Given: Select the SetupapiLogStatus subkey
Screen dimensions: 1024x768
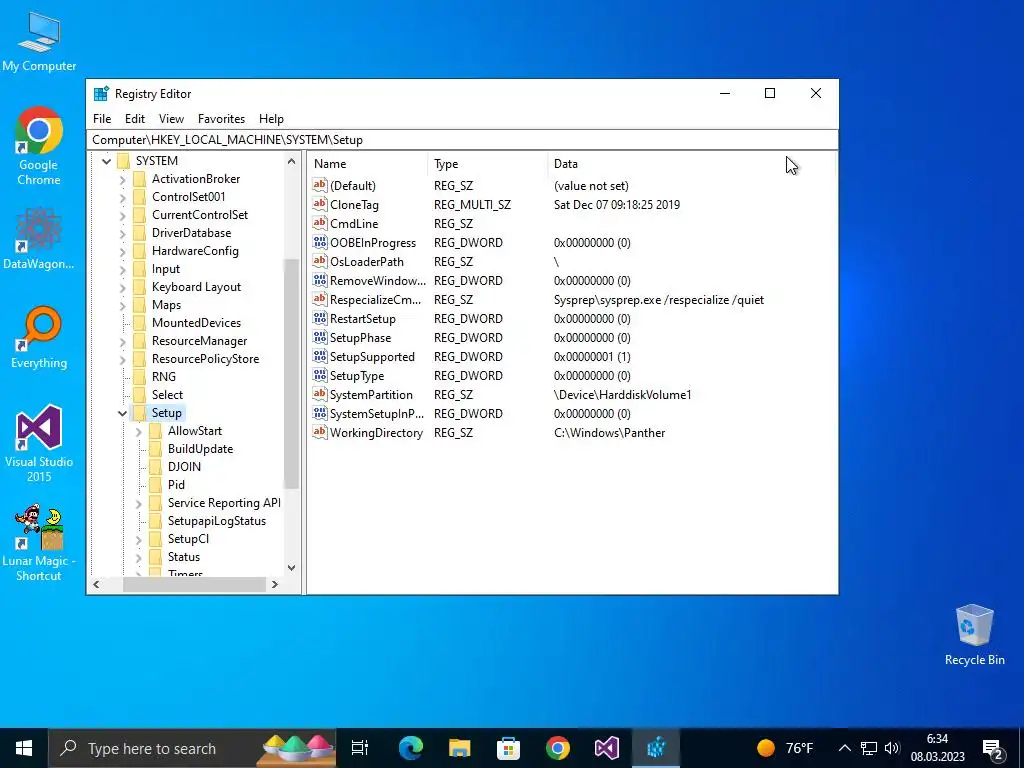Looking at the screenshot, I should [x=217, y=520].
